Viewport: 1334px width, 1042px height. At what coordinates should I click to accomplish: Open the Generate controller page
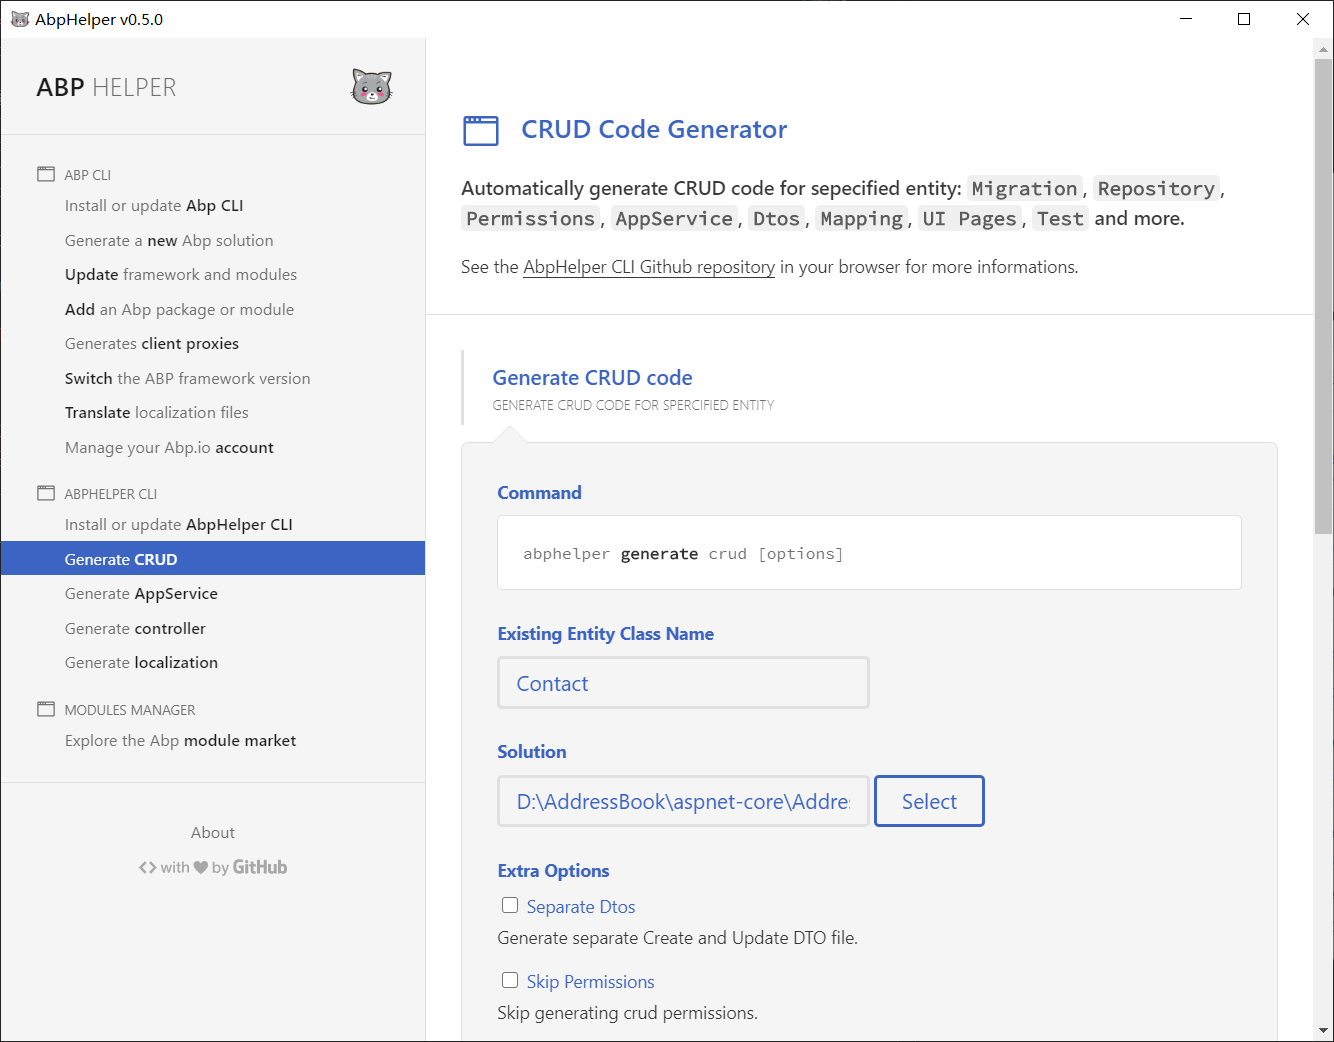(135, 628)
